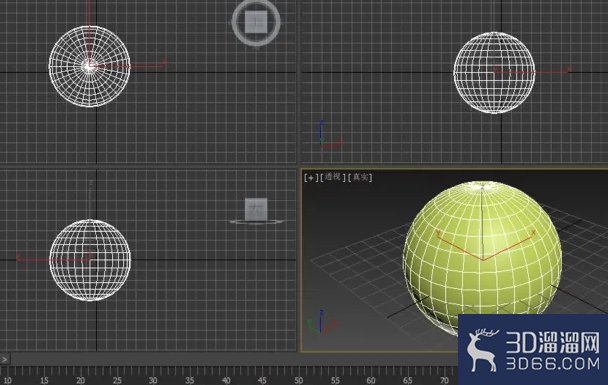
Task: Expand the timeline with the > arrow button
Action: tap(5, 359)
